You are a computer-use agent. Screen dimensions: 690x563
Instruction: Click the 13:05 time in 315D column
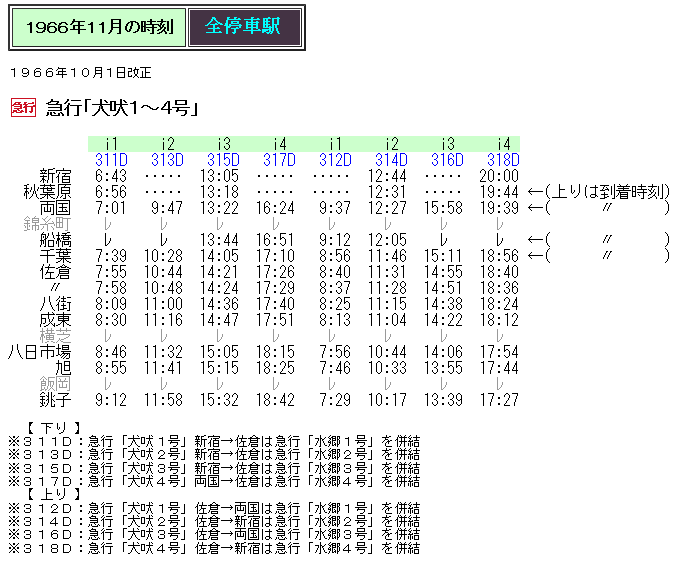tap(219, 176)
